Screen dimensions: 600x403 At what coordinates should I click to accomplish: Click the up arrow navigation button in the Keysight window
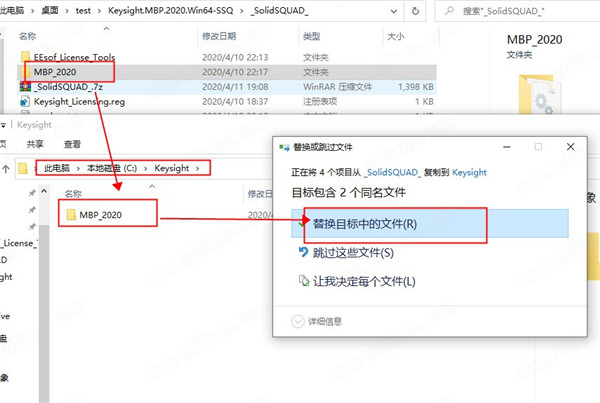tap(6, 168)
